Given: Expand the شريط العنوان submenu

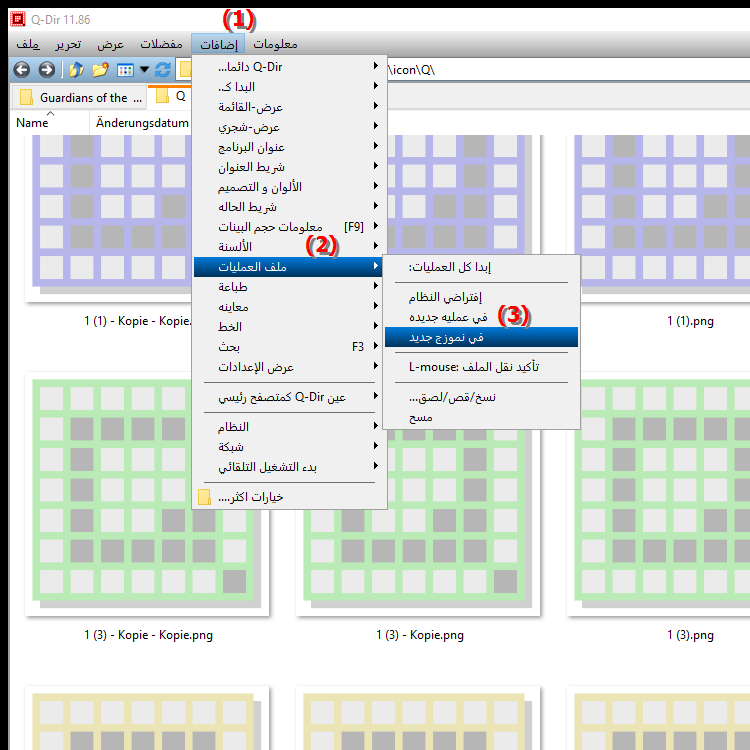Looking at the screenshot, I should pyautogui.click(x=289, y=167).
